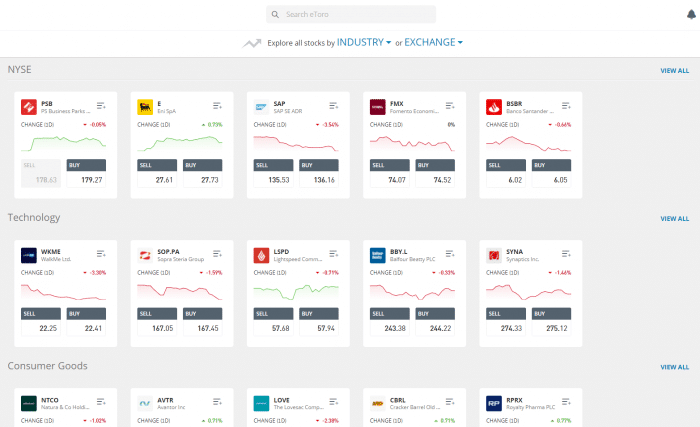
Task: Buy SYNA at 275.12
Action: (551, 322)
